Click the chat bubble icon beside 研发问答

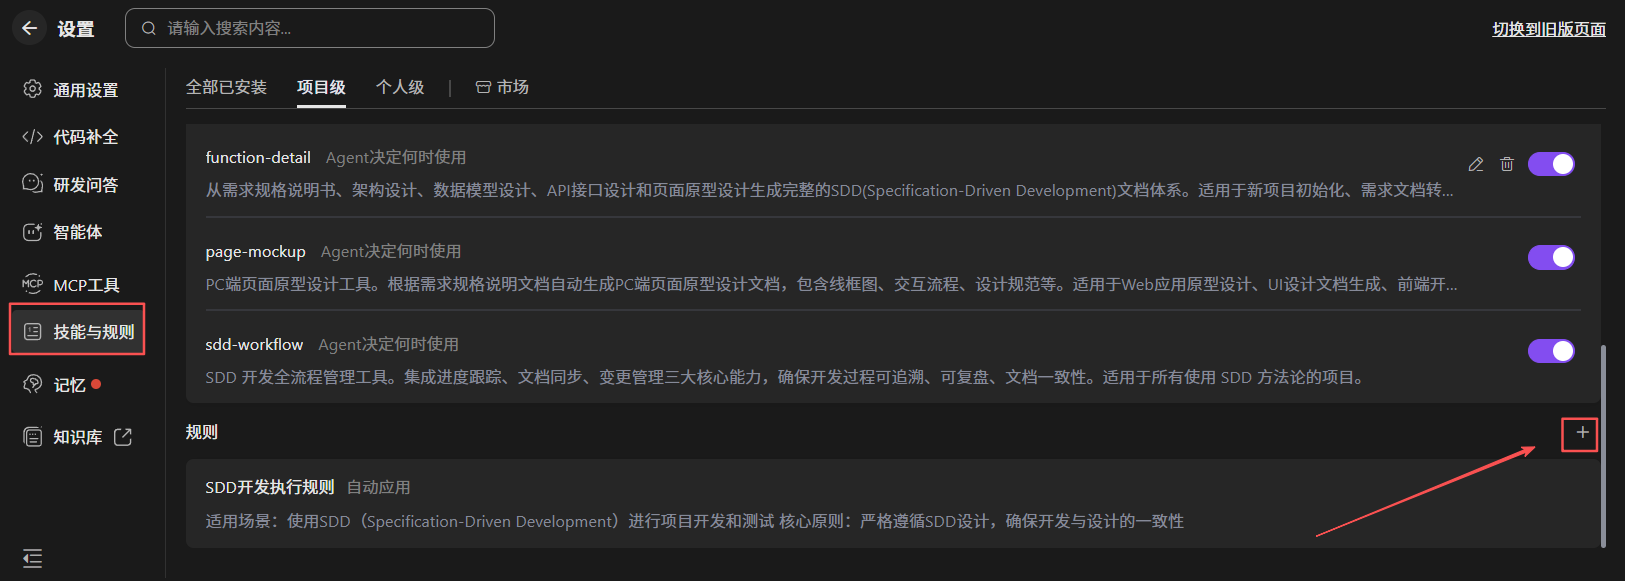coord(33,184)
